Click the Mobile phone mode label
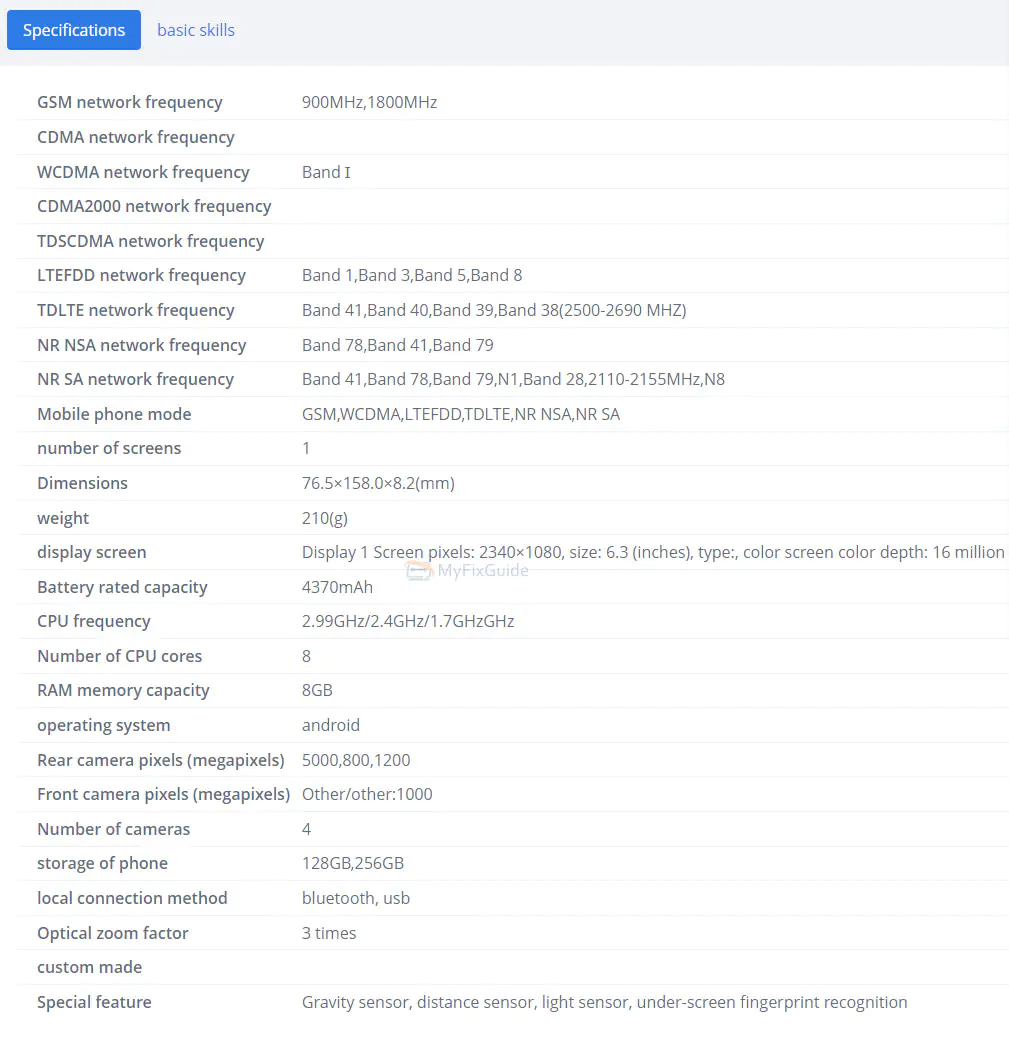This screenshot has height=1047, width=1009. tap(114, 414)
